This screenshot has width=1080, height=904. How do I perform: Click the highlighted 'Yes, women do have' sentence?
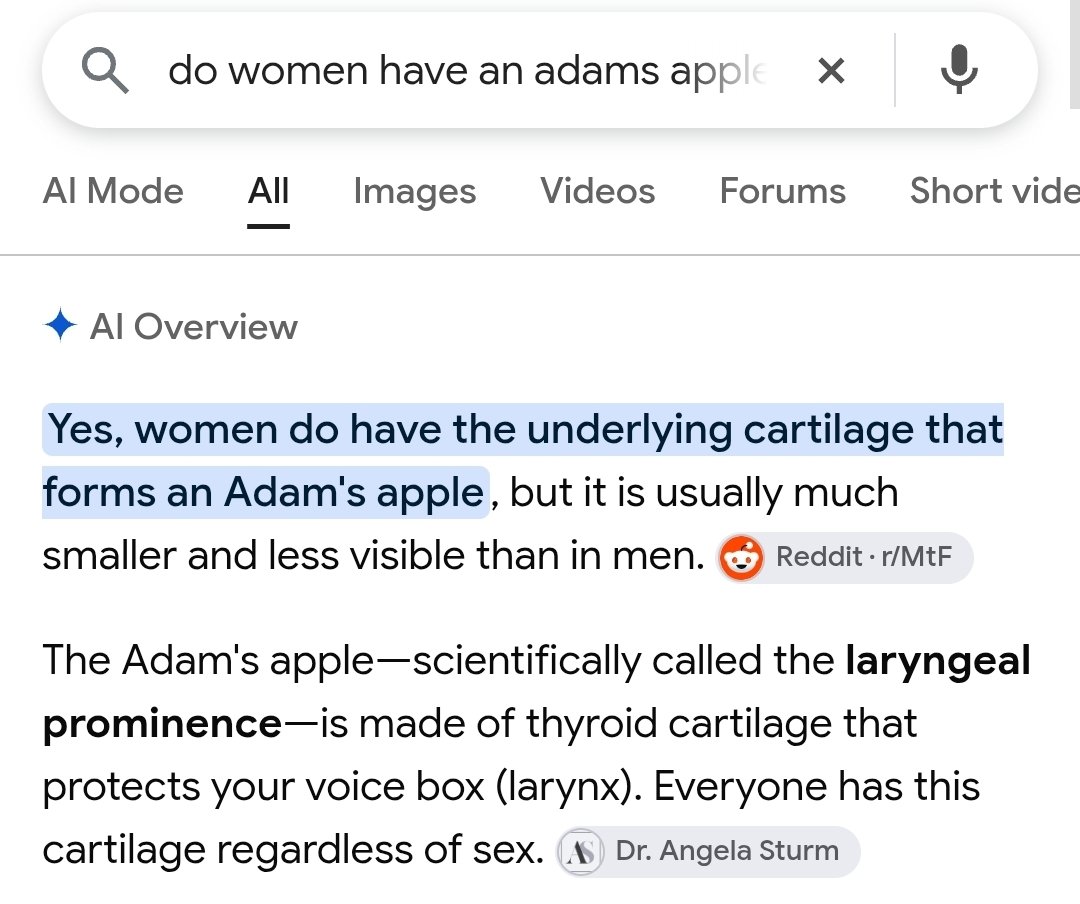tap(523, 460)
